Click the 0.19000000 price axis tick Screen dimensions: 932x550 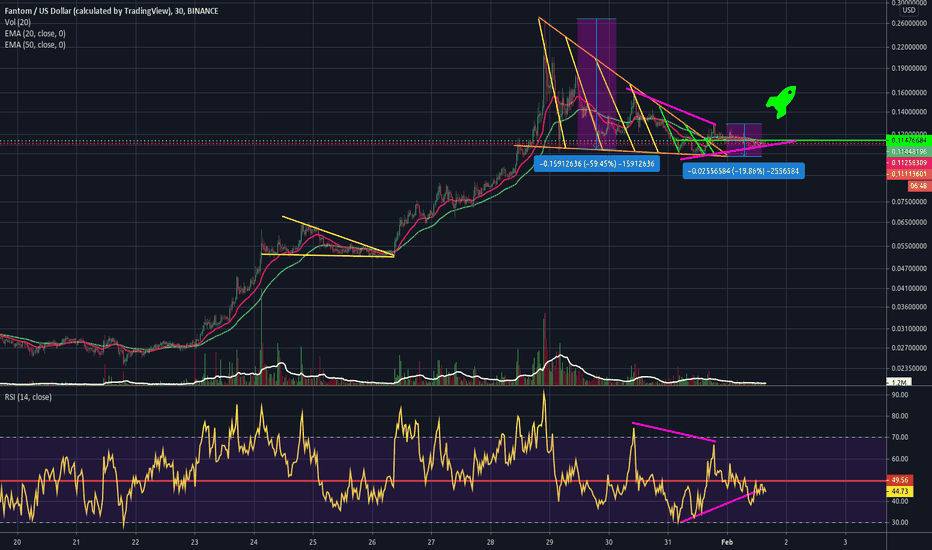(909, 68)
